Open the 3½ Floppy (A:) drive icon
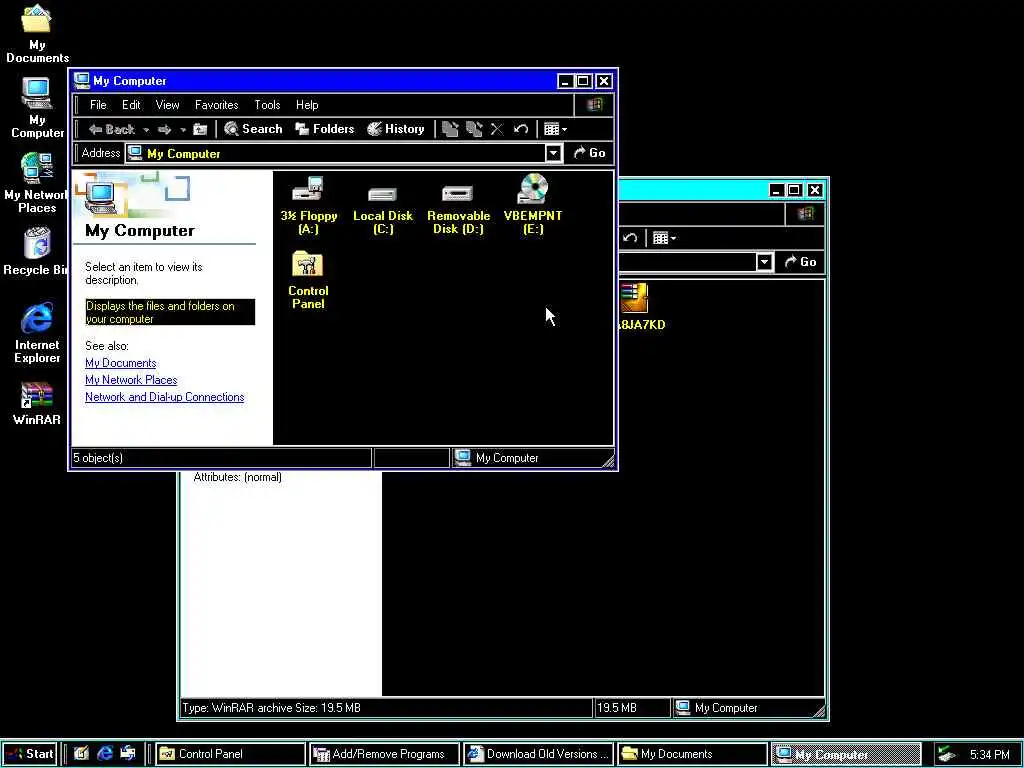1024x768 pixels. tap(308, 205)
